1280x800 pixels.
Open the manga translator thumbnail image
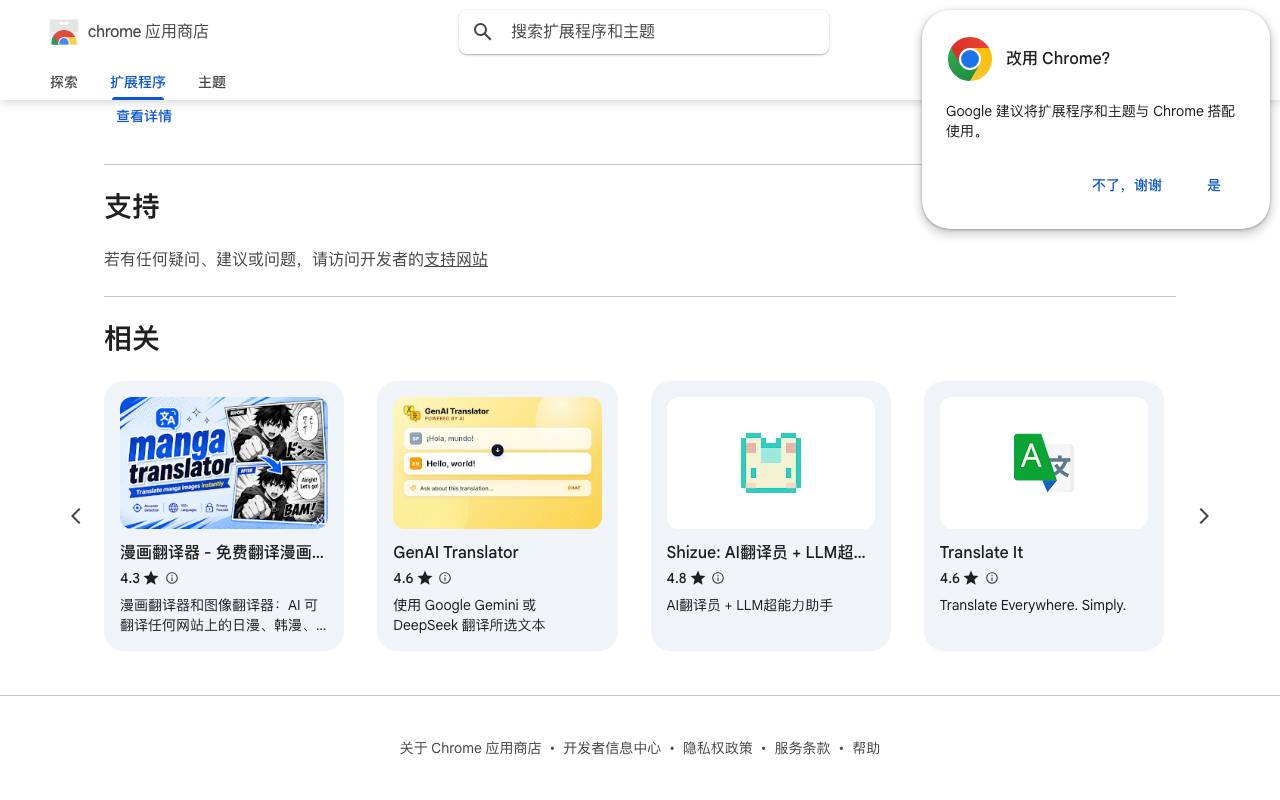click(x=224, y=463)
